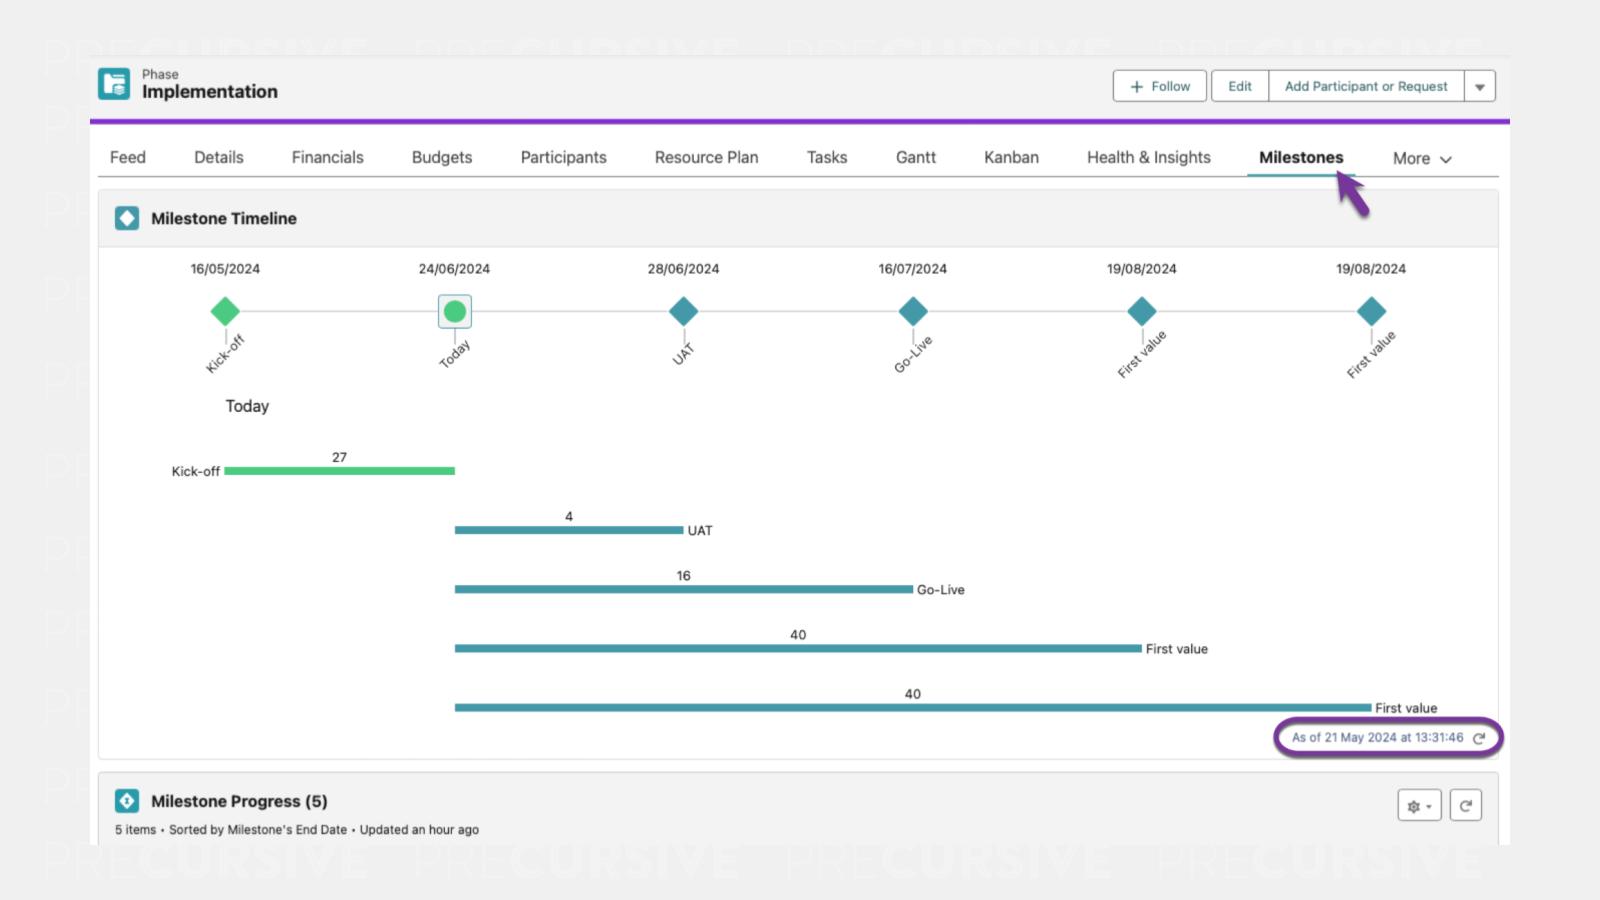Click Add Participant or Request
Screen dimensions: 1600x900
(x=1365, y=87)
